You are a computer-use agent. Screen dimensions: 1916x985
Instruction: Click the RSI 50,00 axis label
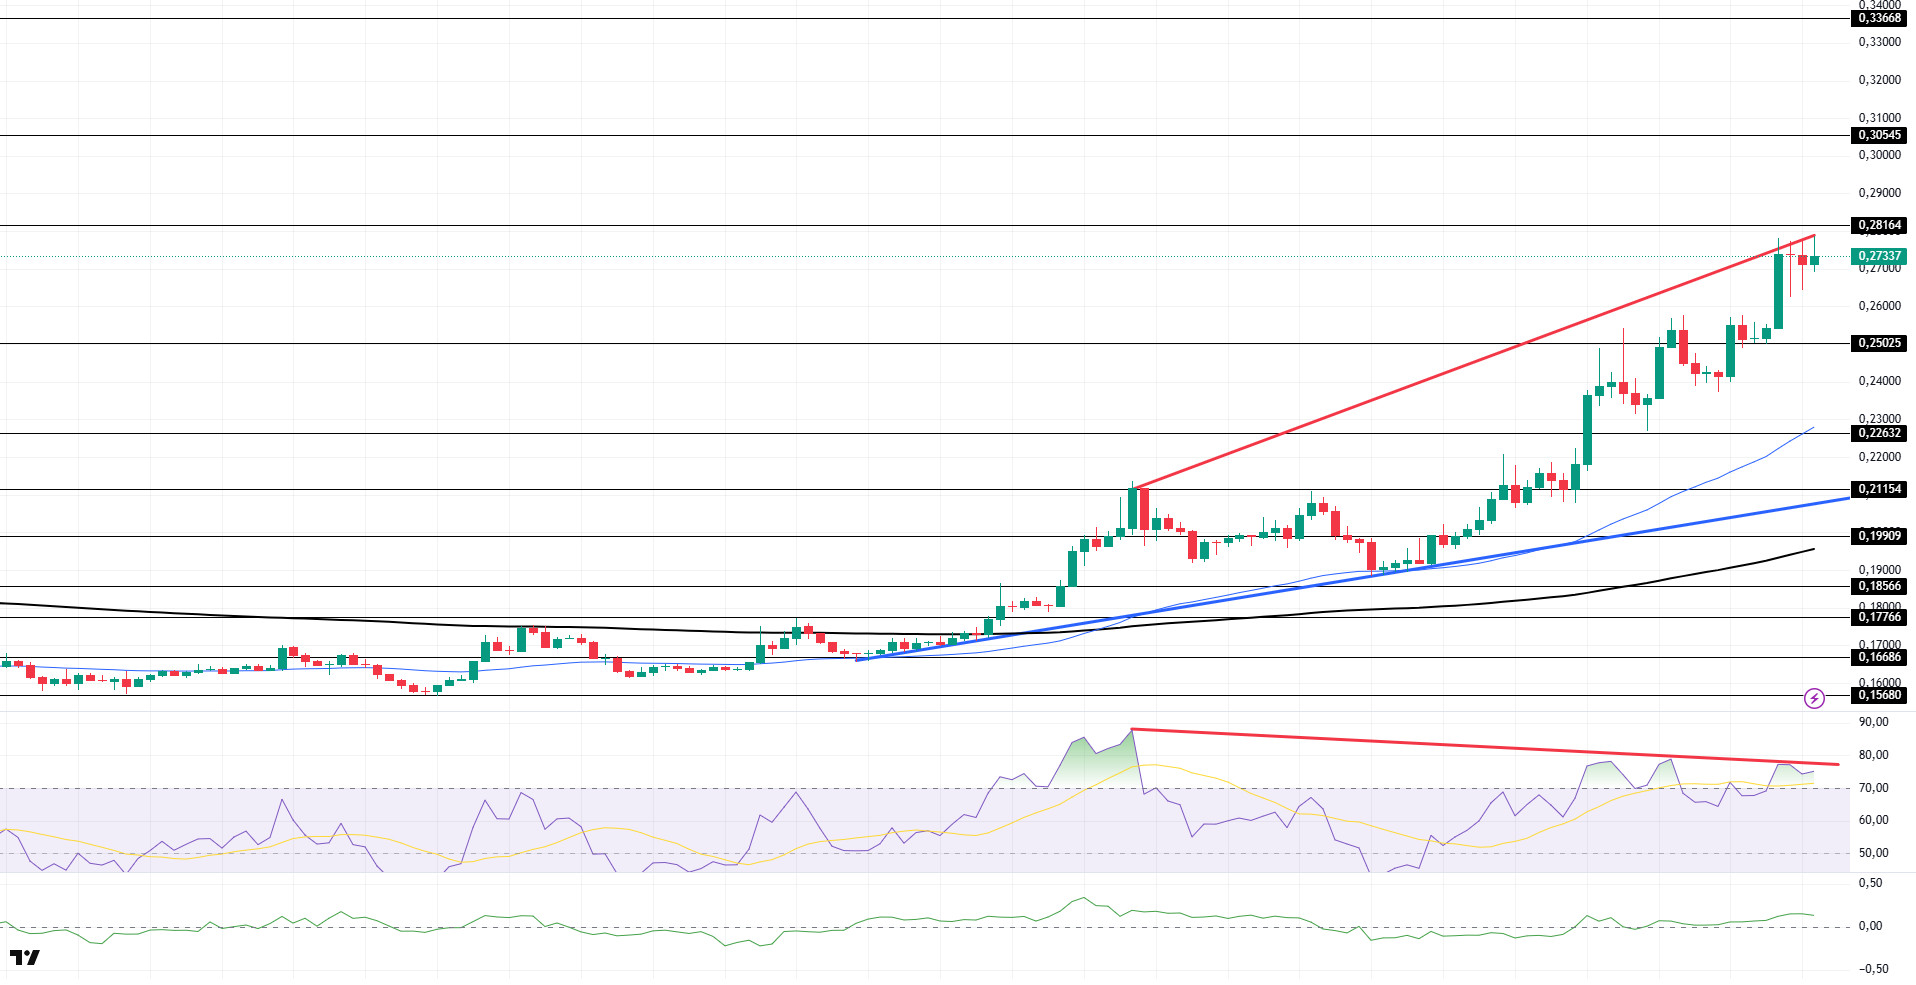[1873, 853]
